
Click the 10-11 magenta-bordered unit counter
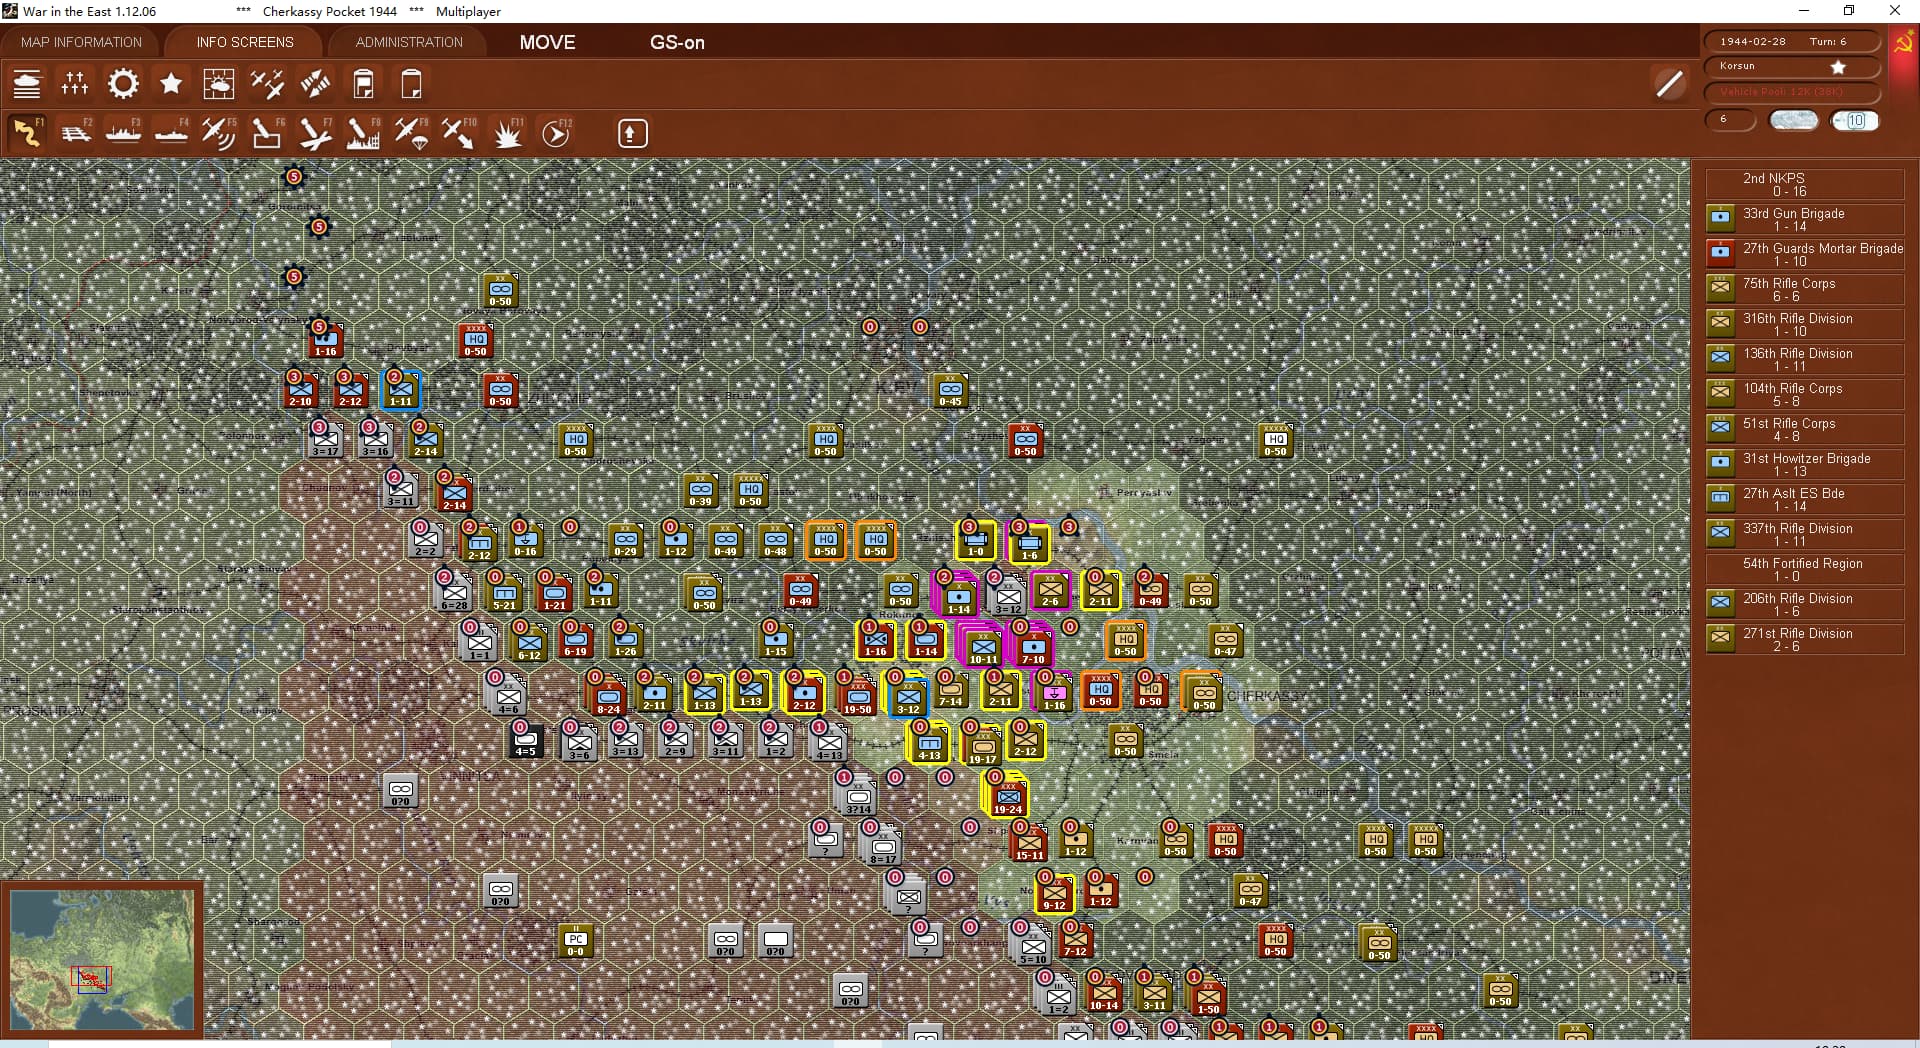[983, 647]
